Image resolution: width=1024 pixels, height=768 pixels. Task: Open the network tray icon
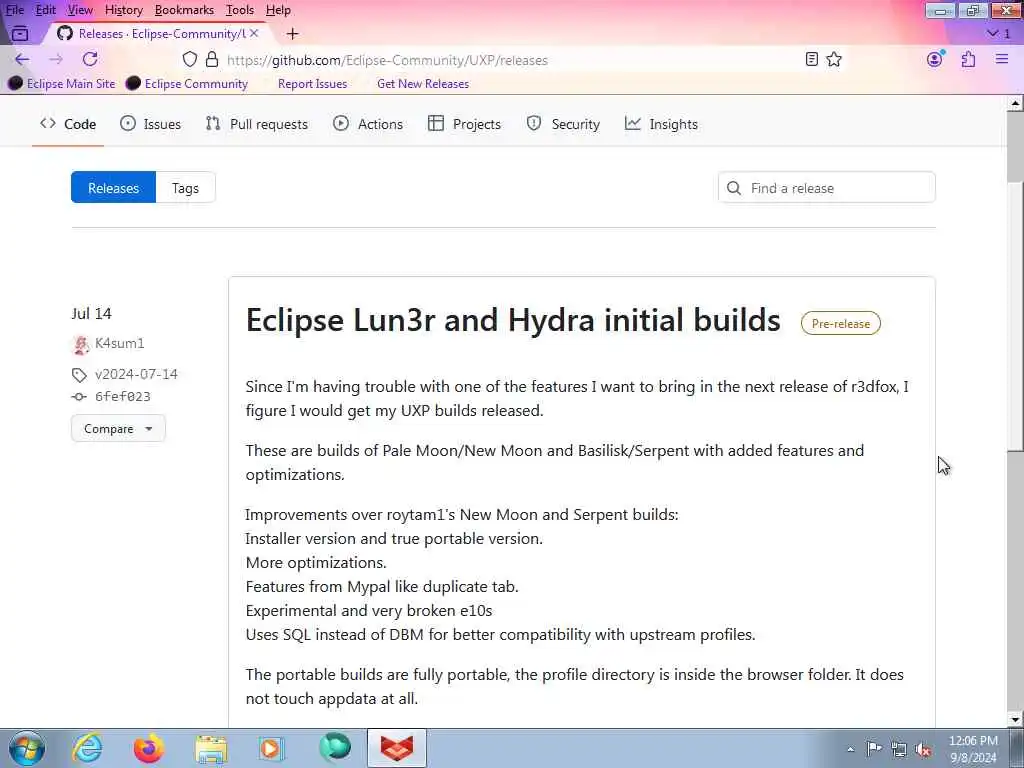pyautogui.click(x=899, y=749)
